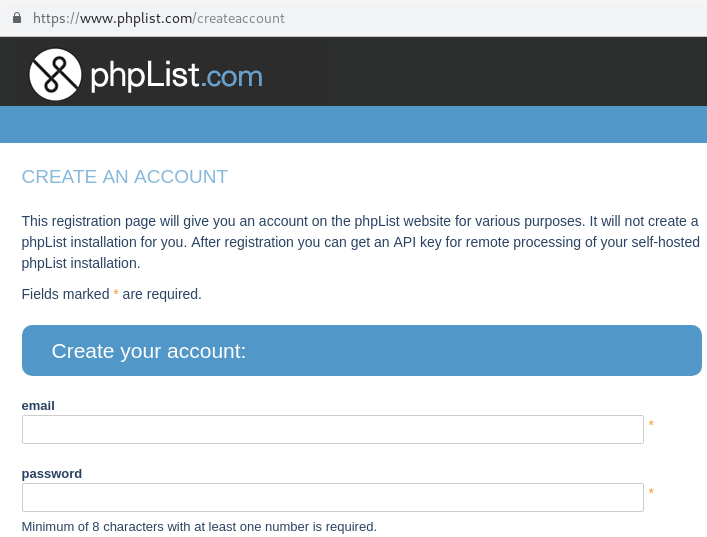This screenshot has height=537, width=707.
Task: Focus the email input field
Action: coord(332,429)
